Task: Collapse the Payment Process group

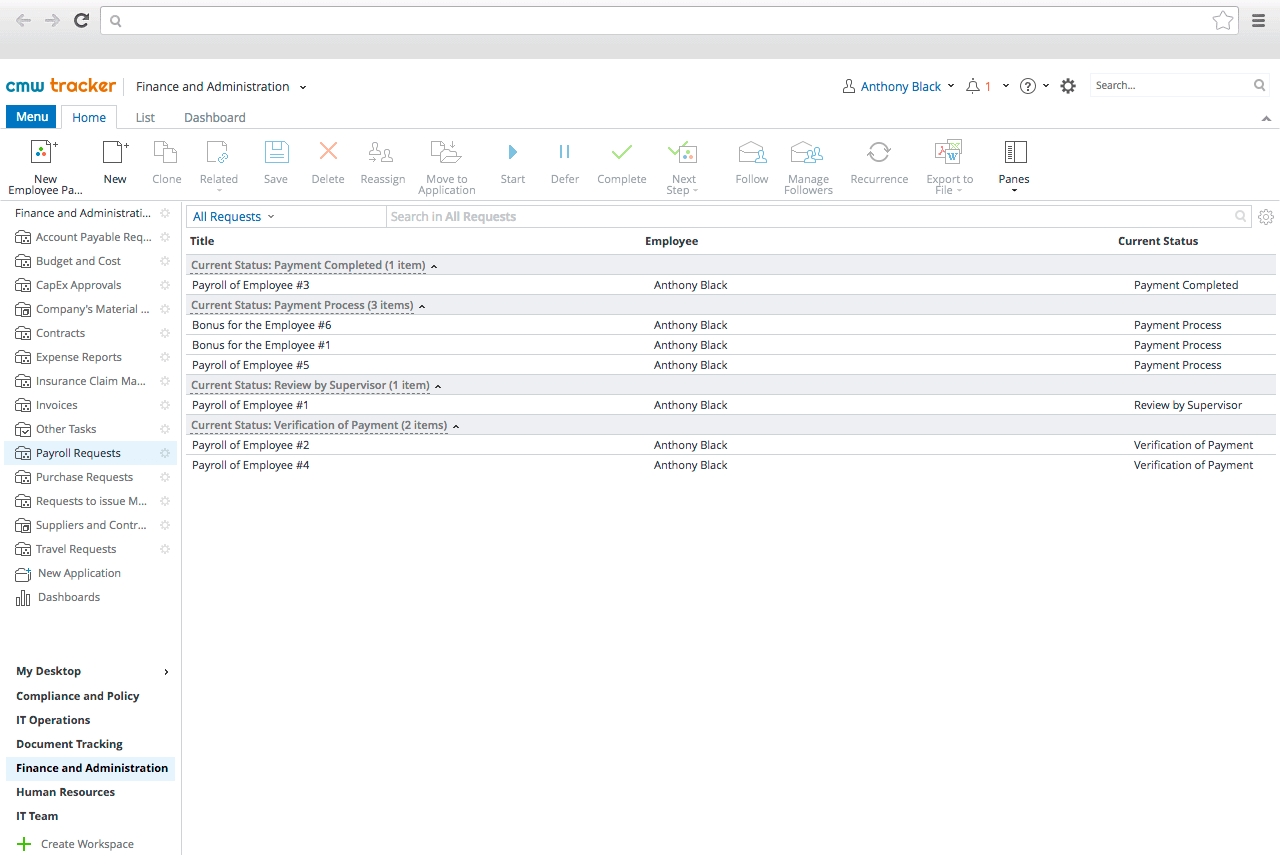Action: point(422,306)
